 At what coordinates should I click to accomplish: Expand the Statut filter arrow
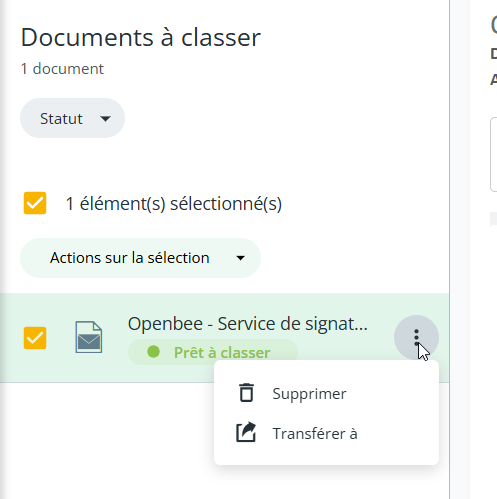click(105, 119)
